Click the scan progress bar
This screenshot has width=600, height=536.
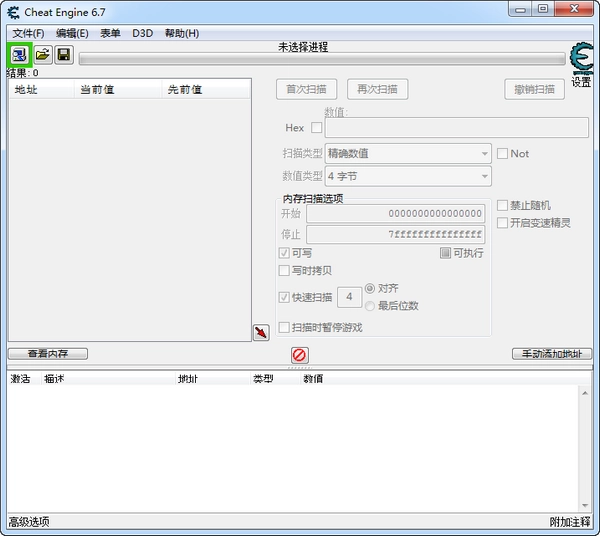320,60
